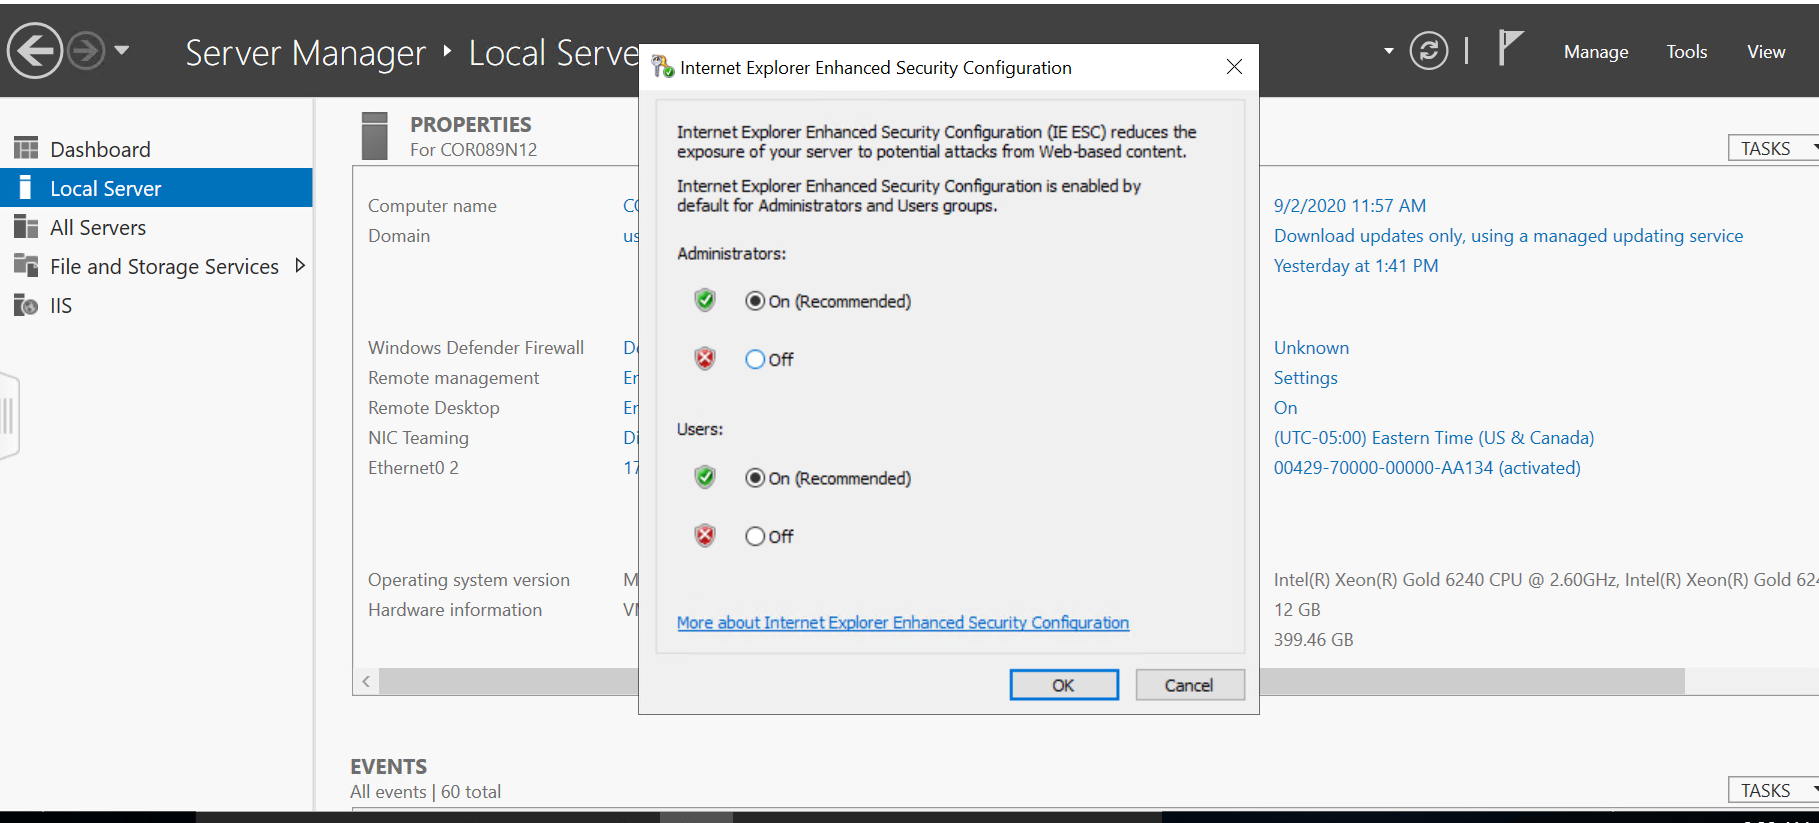Open the View menu
Screen dimensions: 1819x823
pyautogui.click(x=1766, y=52)
